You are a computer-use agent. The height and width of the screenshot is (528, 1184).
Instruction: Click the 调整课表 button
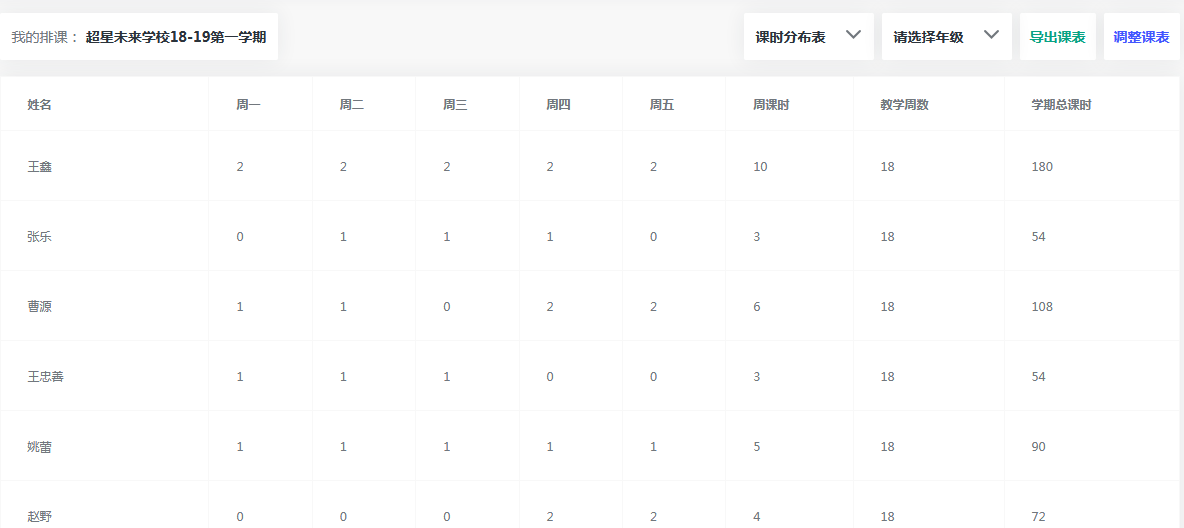coord(1141,36)
